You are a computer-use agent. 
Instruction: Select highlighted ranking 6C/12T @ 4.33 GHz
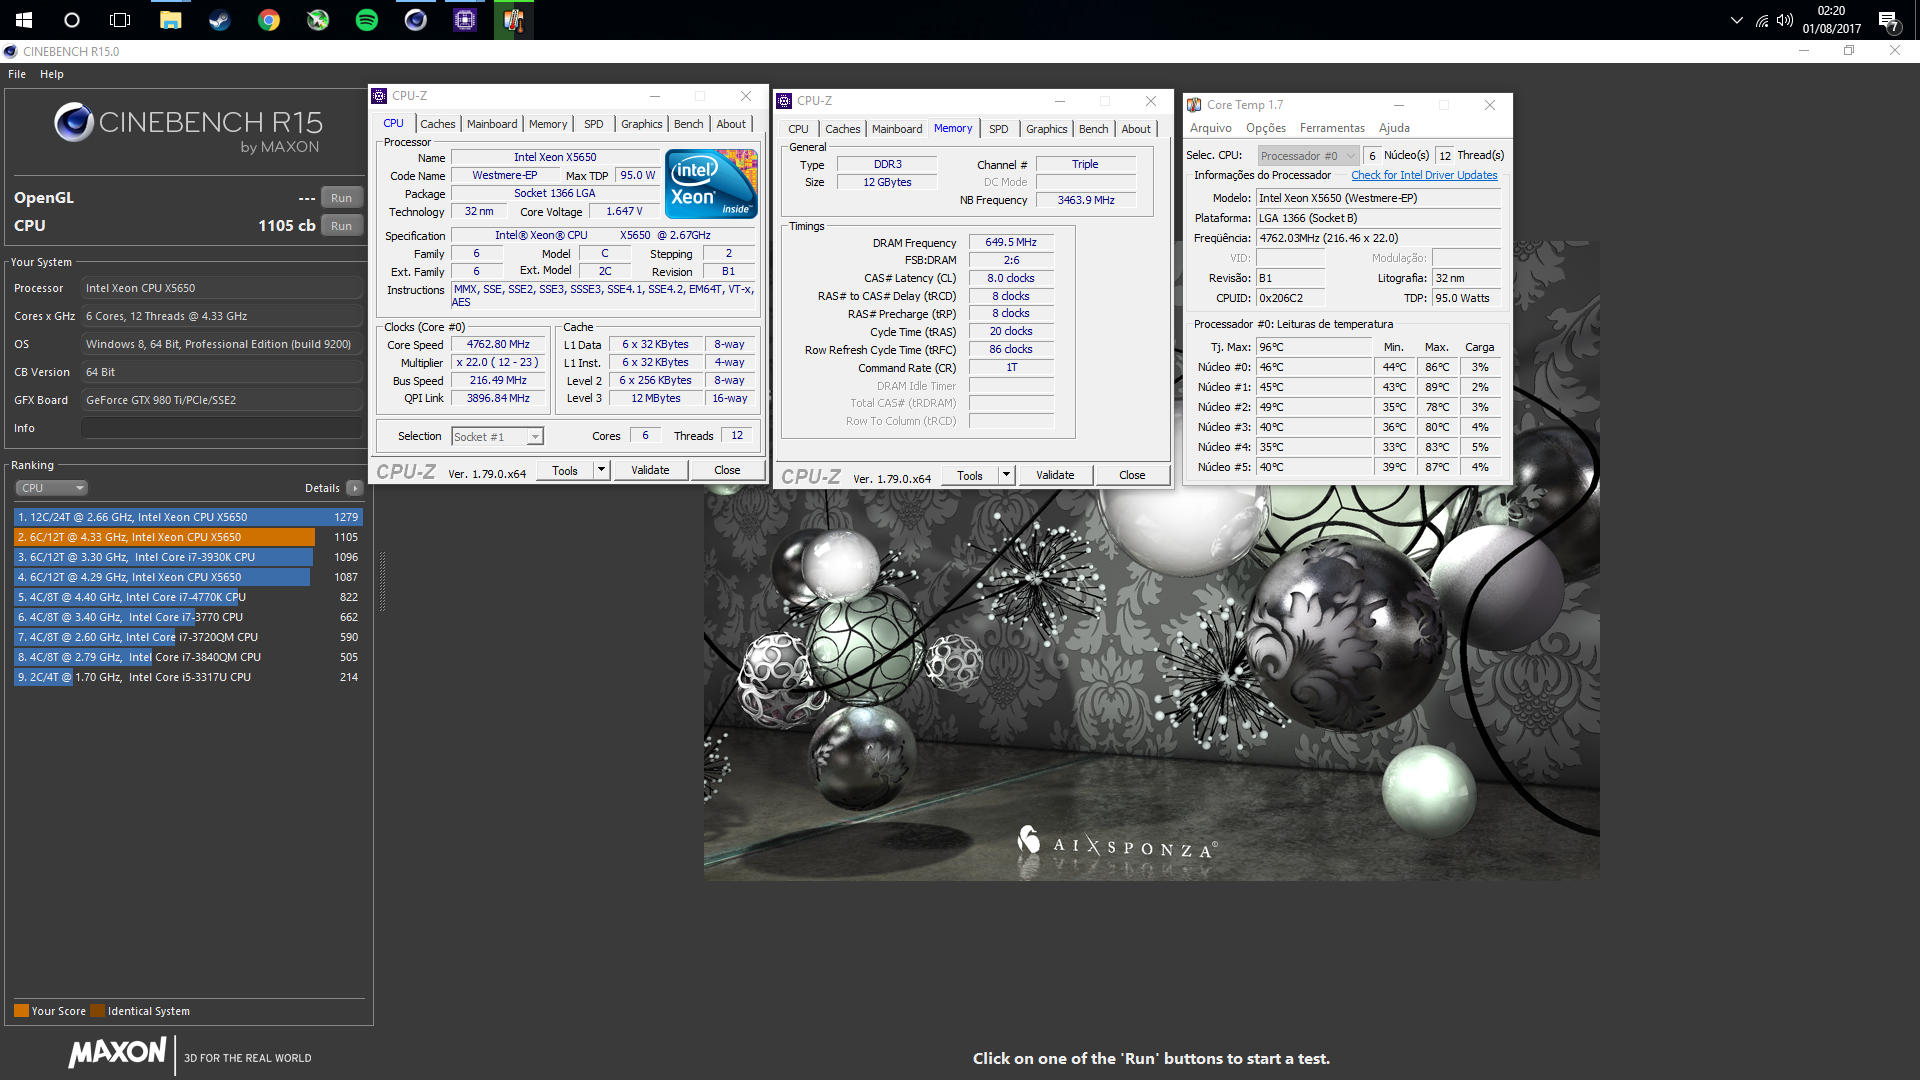188,537
